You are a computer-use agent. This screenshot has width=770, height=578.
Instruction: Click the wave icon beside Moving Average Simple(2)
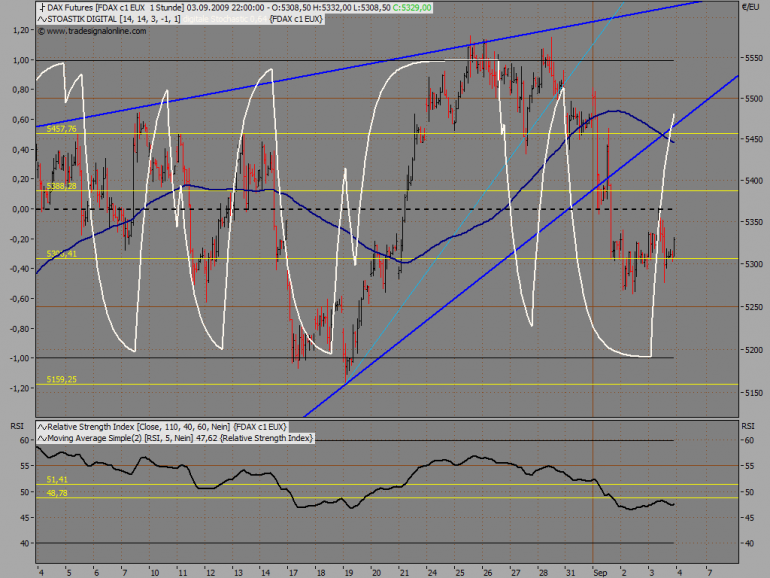42,438
